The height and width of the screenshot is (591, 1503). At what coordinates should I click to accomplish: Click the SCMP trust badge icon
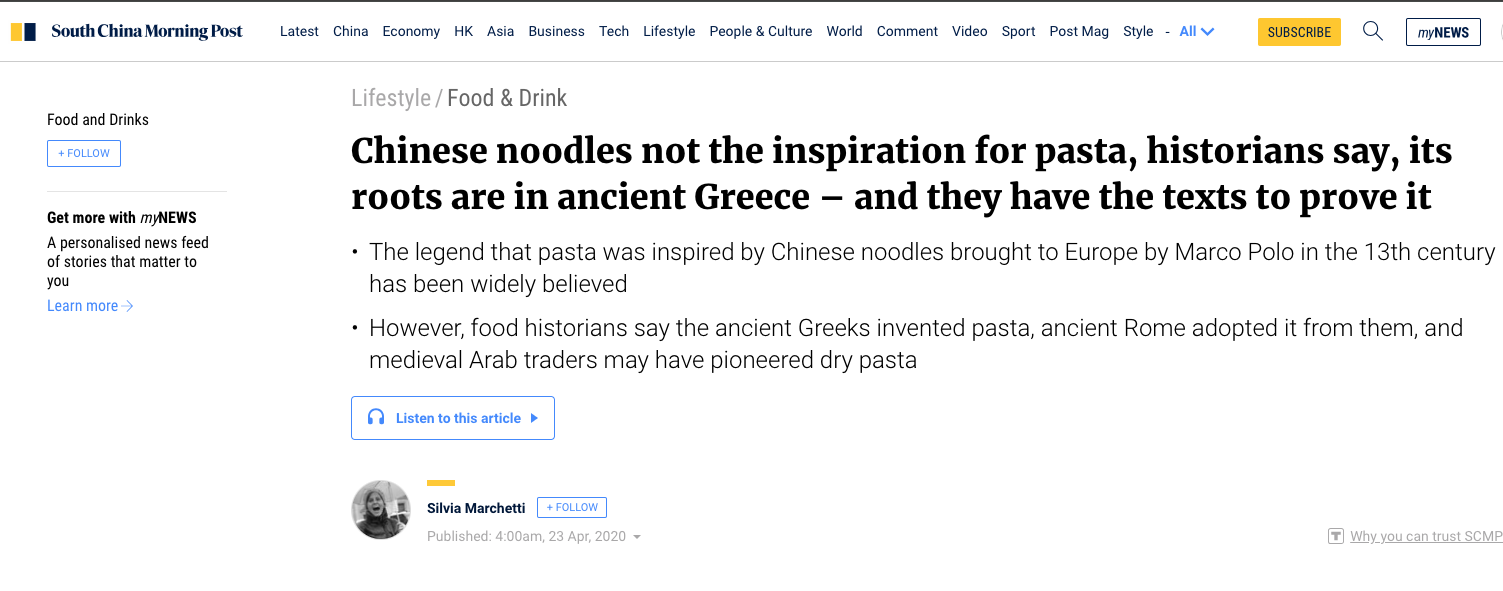pos(1335,537)
